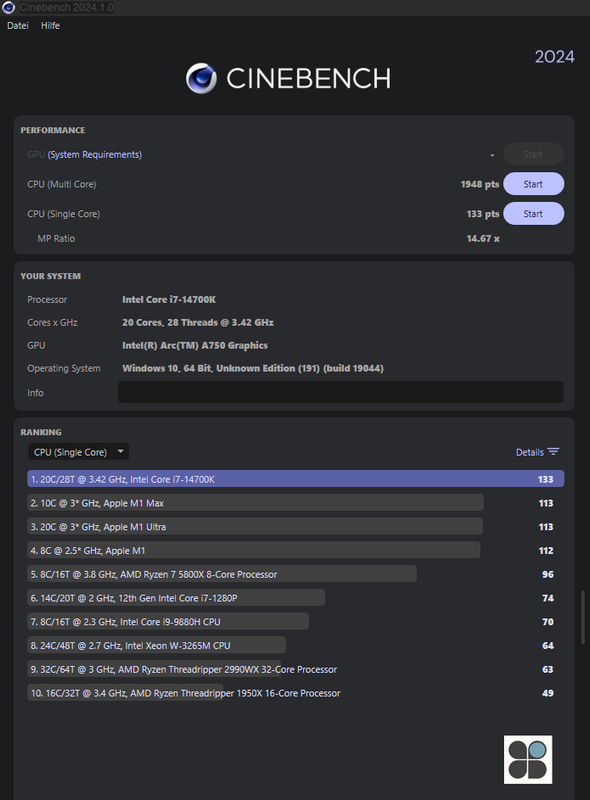
Task: Click processor name Intel Core i7-14700K
Action: click(169, 299)
